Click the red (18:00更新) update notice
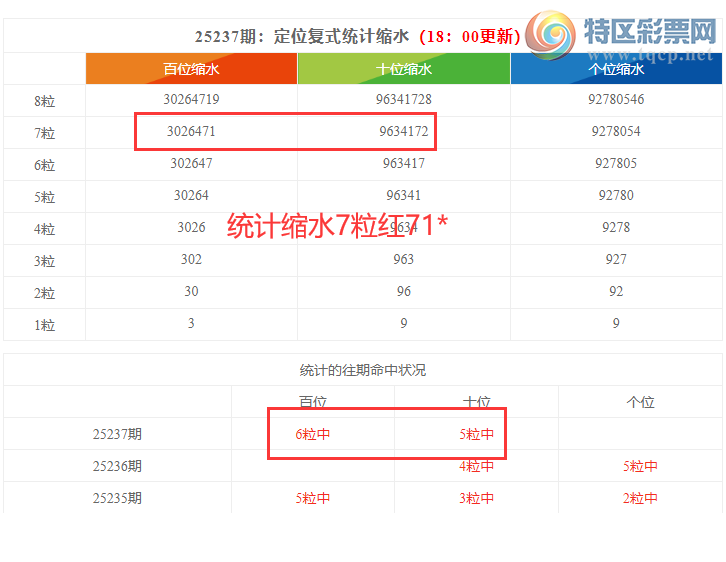This screenshot has width=726, height=562. (x=469, y=37)
